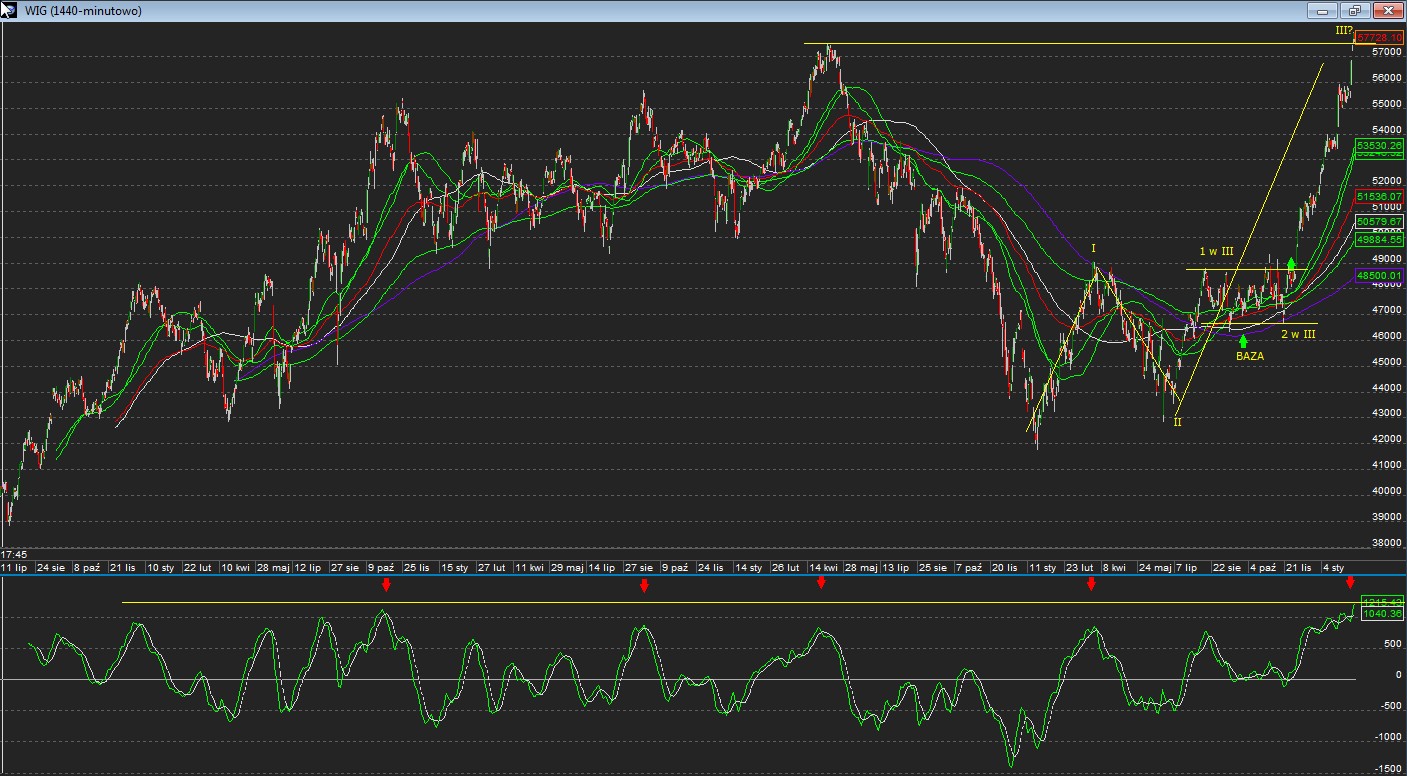Click the 12 lip date label
The height and width of the screenshot is (776, 1407).
pos(307,567)
